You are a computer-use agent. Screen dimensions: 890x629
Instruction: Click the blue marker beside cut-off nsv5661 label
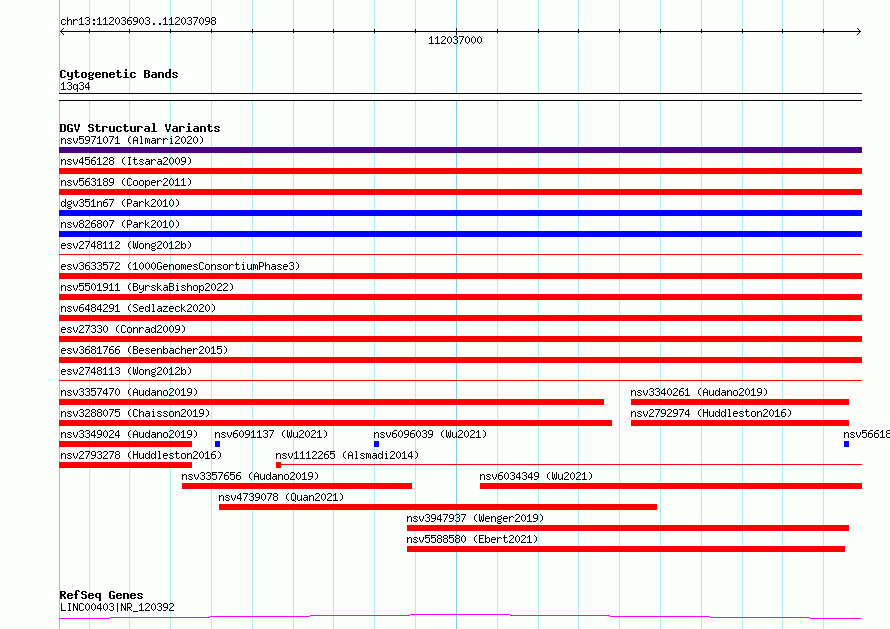846,444
